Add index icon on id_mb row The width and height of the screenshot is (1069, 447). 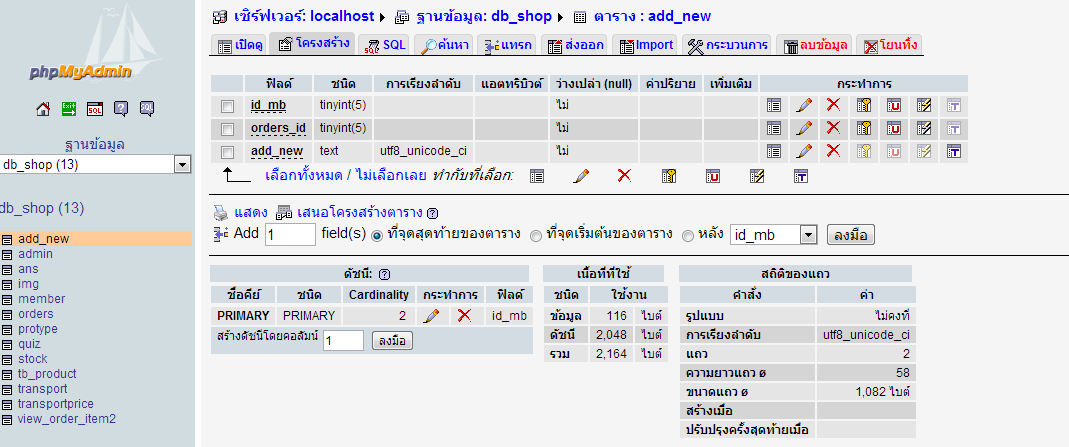[924, 105]
